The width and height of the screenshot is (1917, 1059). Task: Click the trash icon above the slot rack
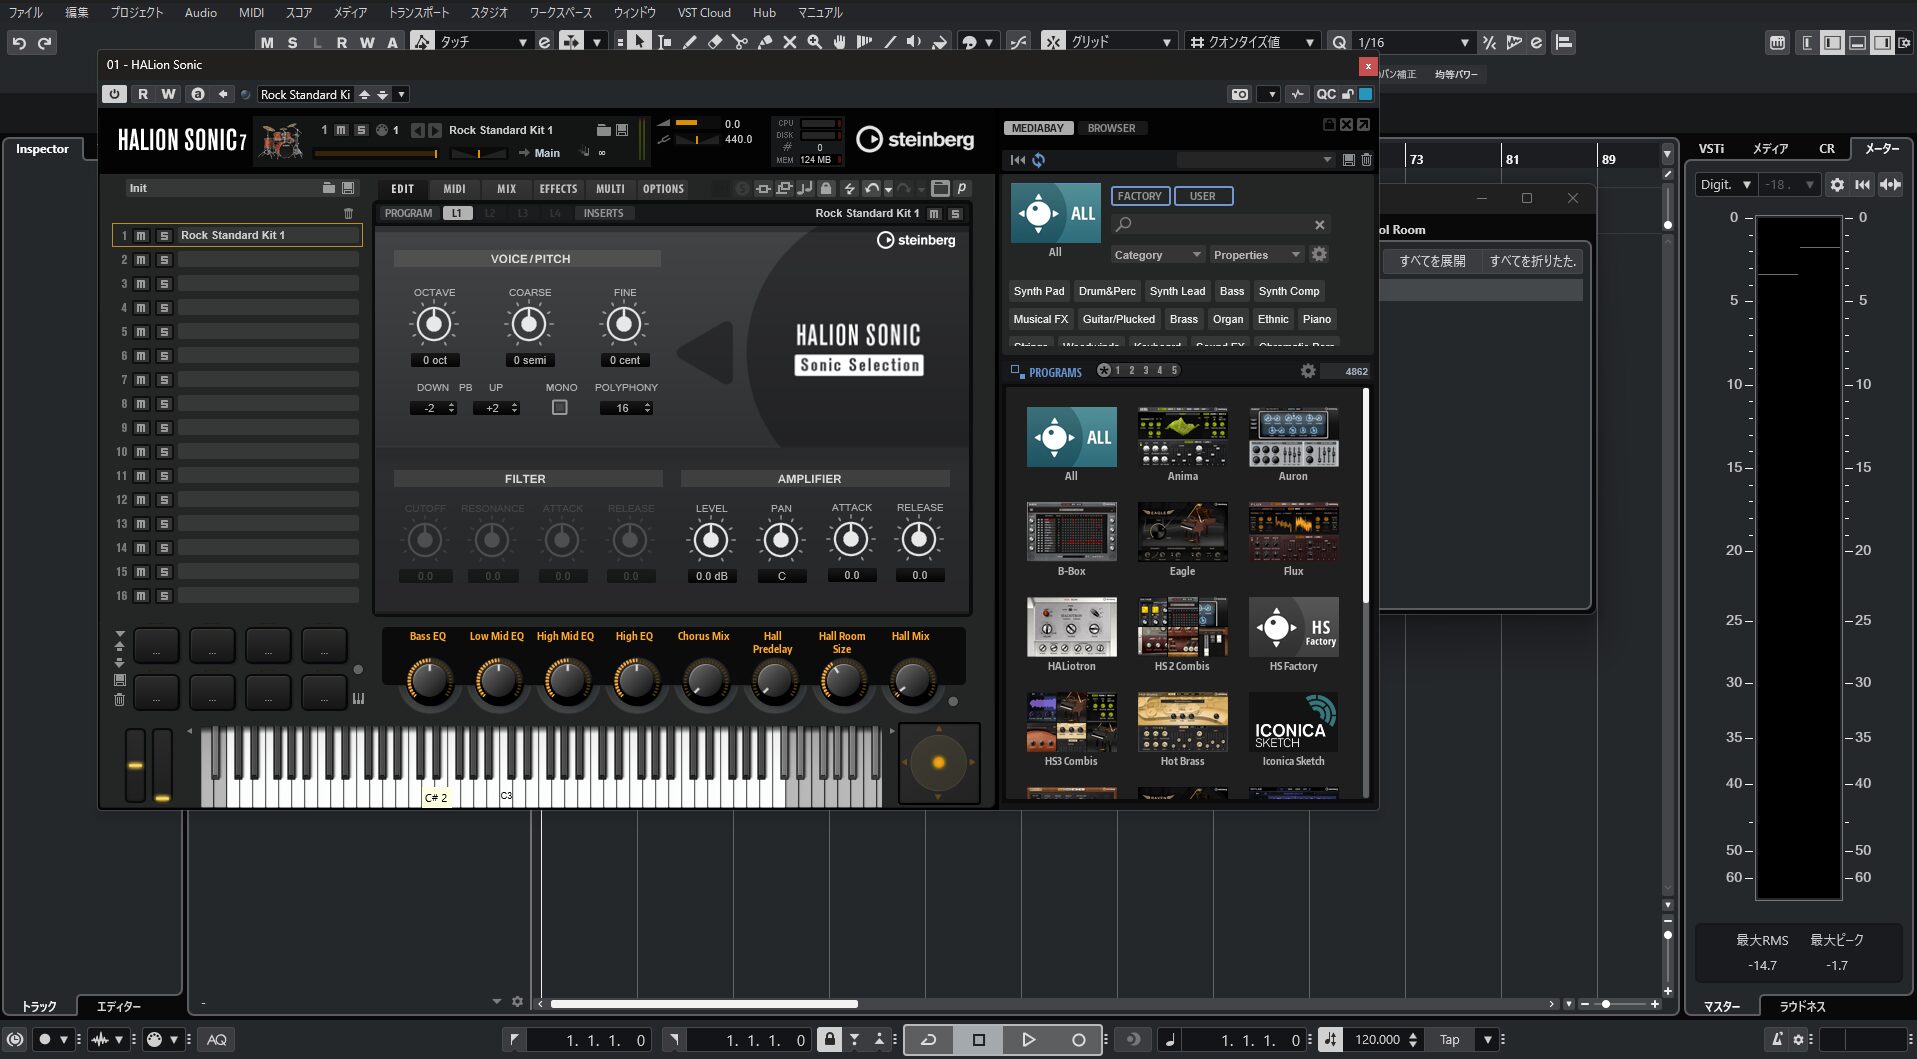click(348, 213)
